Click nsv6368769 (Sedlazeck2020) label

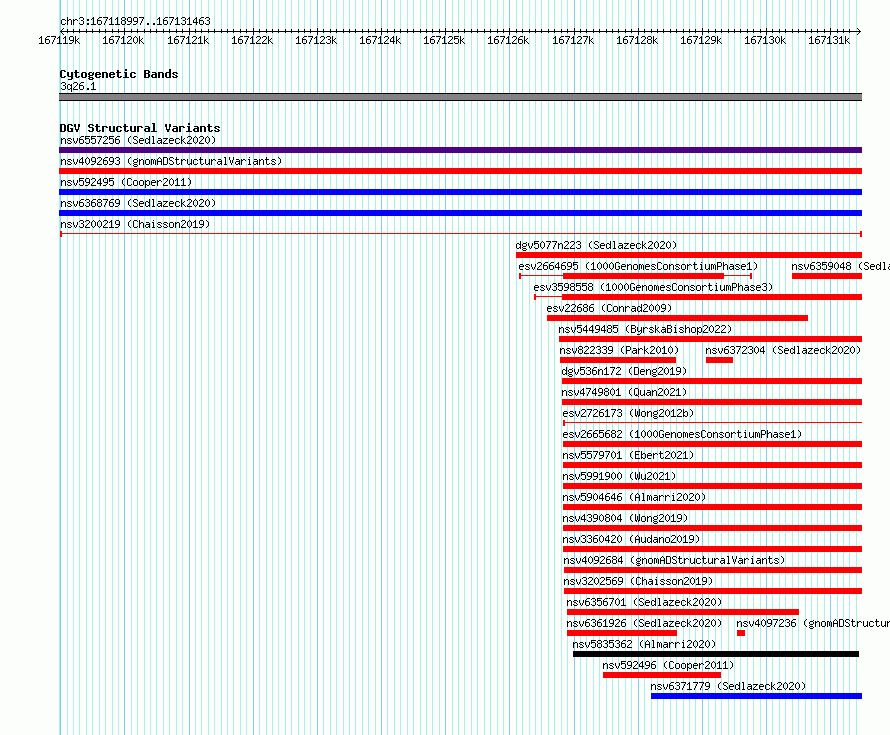138,203
